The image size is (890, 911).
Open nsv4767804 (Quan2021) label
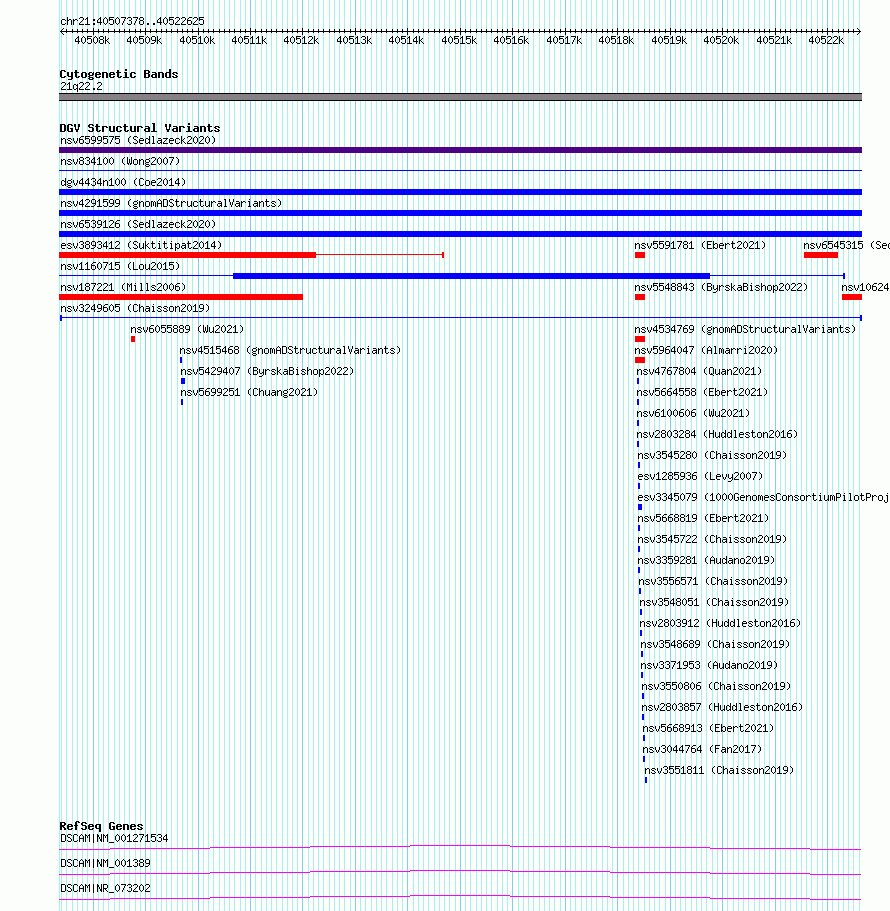(x=699, y=371)
